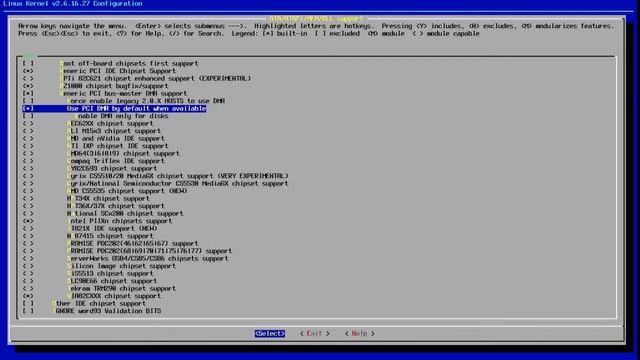
Task: Select HPT36X/37X chipset support entry
Action: click(93, 206)
